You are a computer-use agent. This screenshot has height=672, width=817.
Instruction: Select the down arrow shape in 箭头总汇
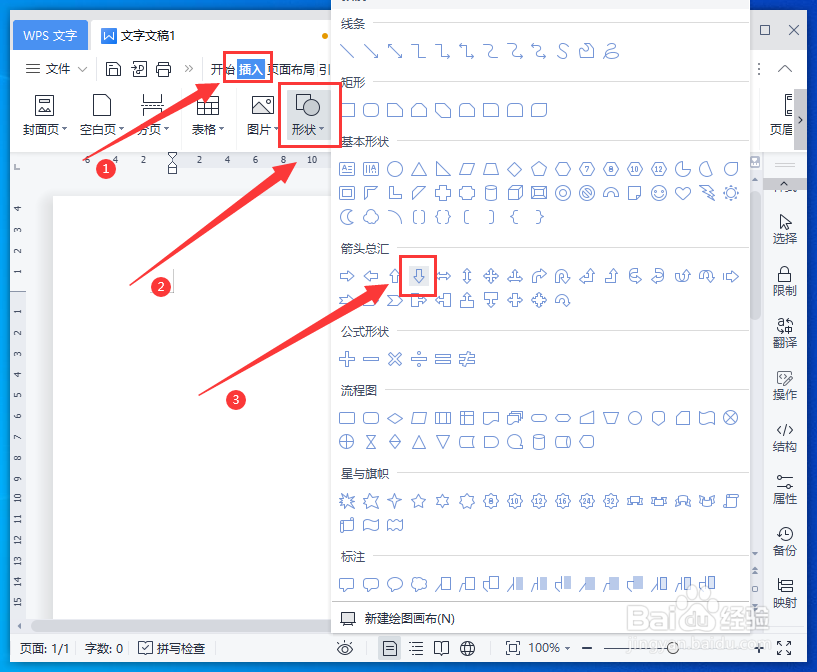coord(417,276)
